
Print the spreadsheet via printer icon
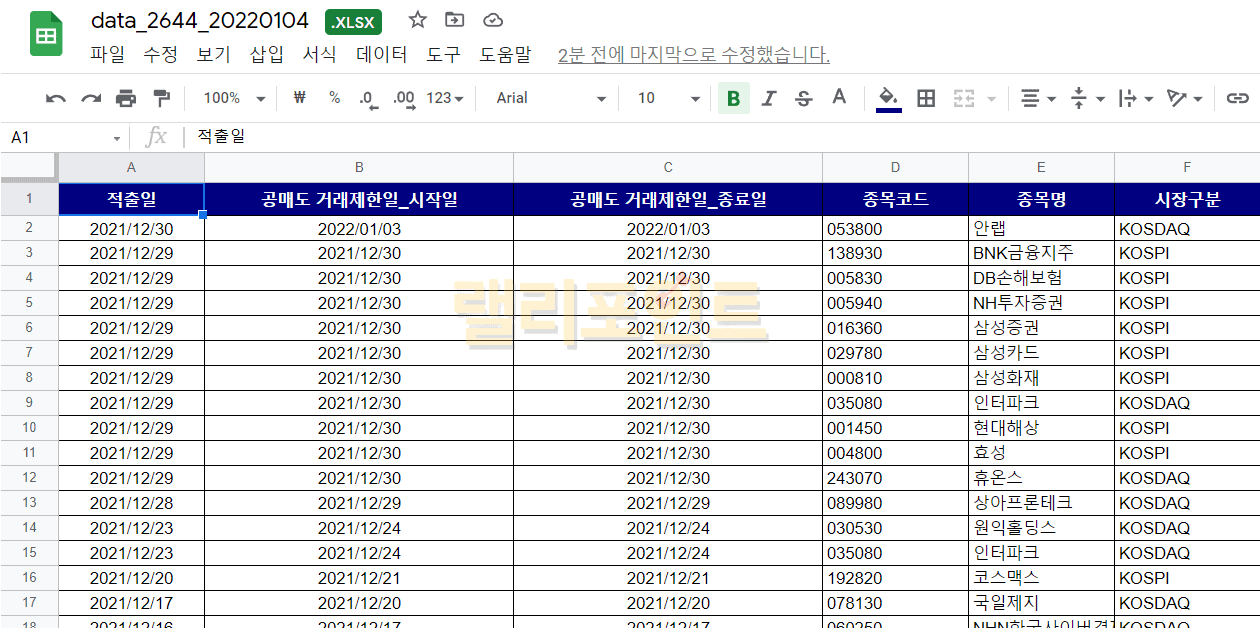(126, 98)
